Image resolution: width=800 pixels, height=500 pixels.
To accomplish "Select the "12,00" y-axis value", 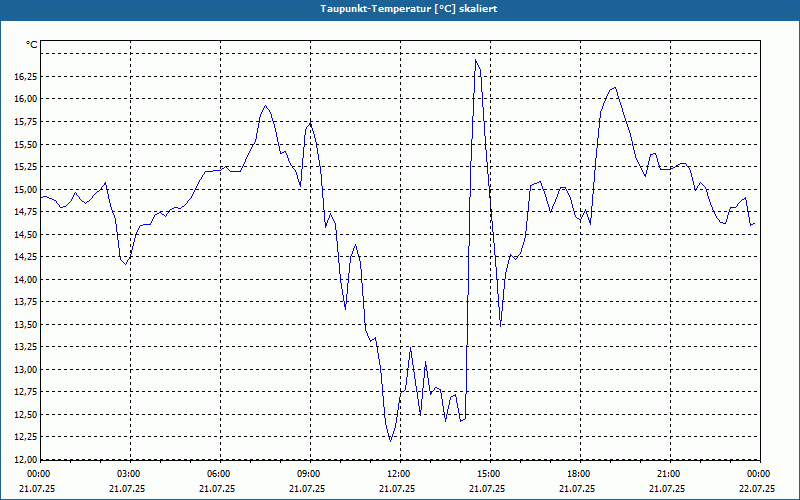I will coord(25,459).
